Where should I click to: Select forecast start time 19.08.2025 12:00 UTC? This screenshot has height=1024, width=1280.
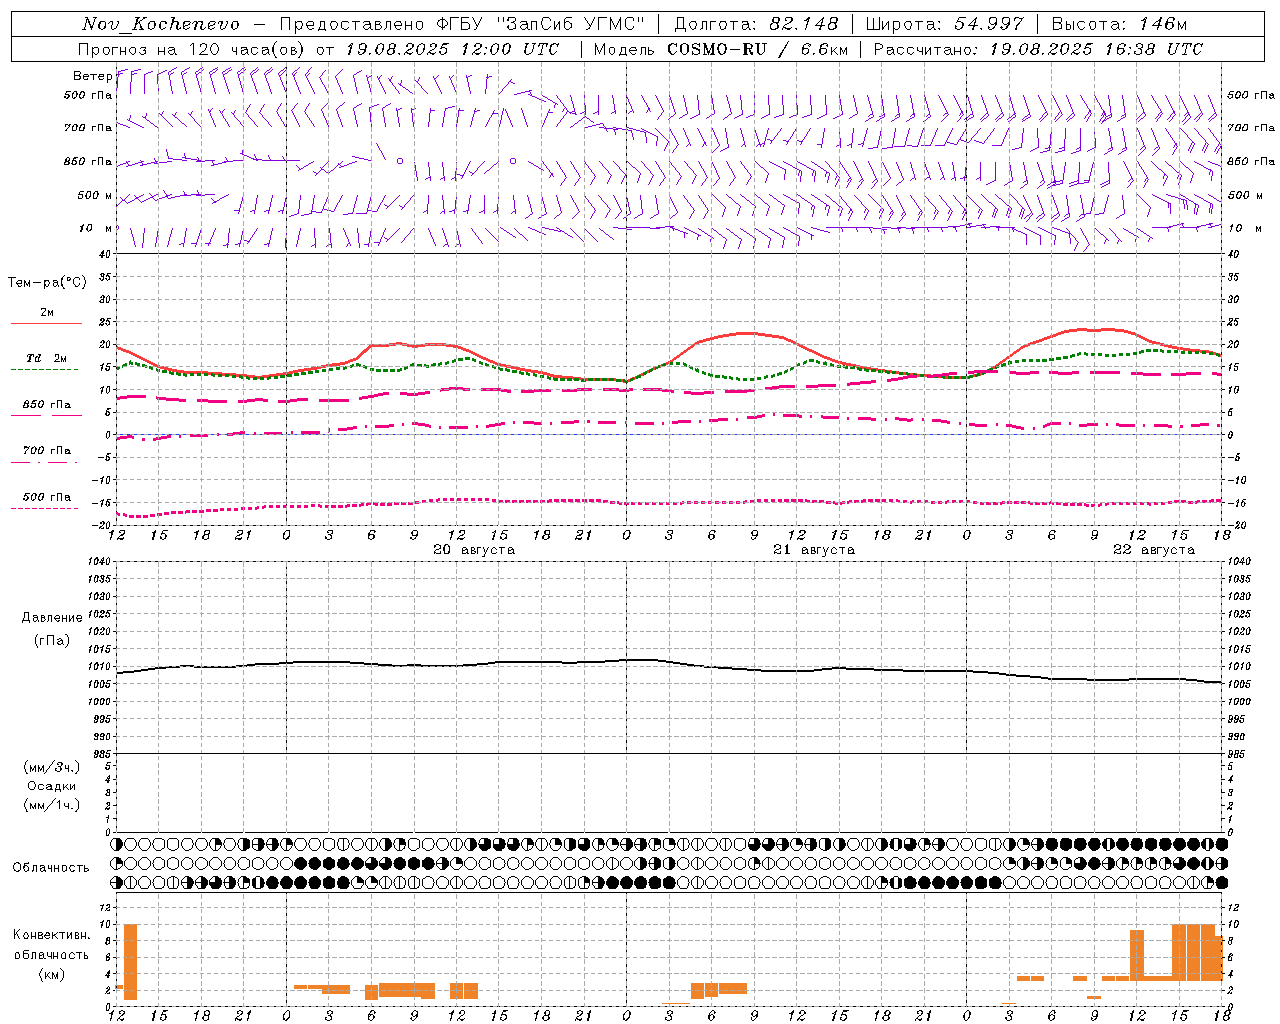coord(452,49)
